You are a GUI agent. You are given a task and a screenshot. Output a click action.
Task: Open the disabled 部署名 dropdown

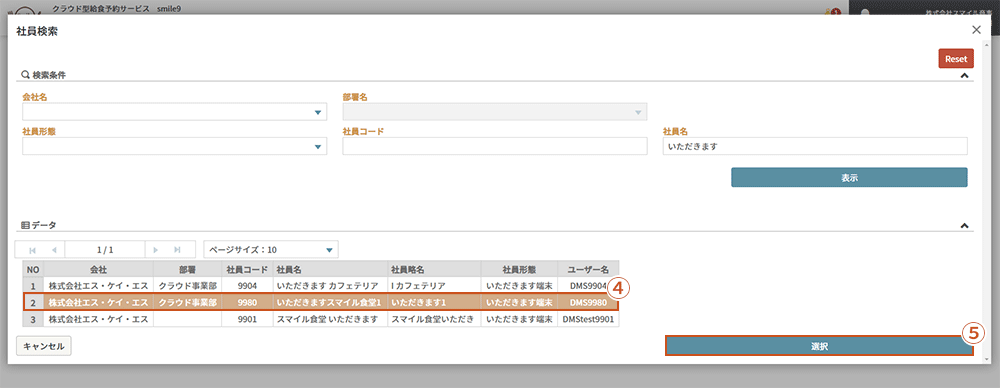pyautogui.click(x=495, y=112)
